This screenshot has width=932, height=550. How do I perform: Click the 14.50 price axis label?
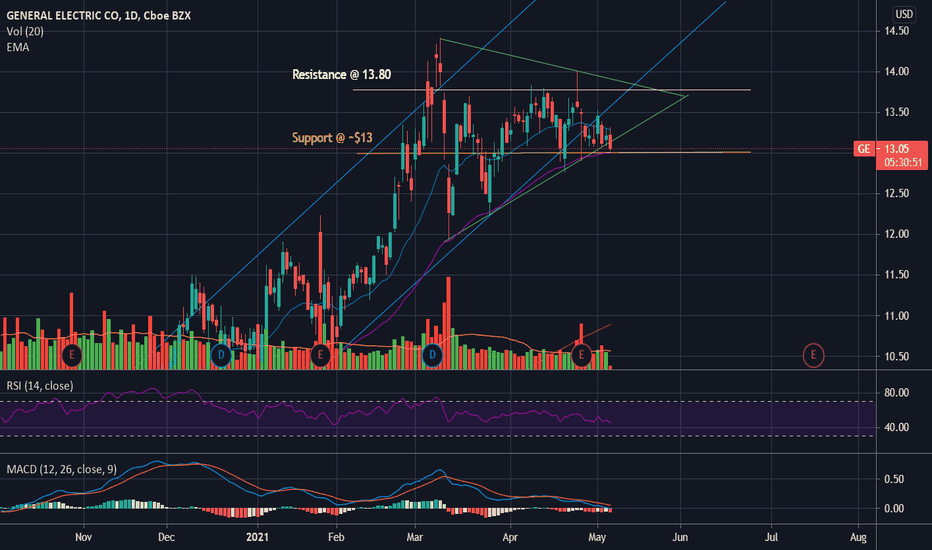(x=896, y=31)
